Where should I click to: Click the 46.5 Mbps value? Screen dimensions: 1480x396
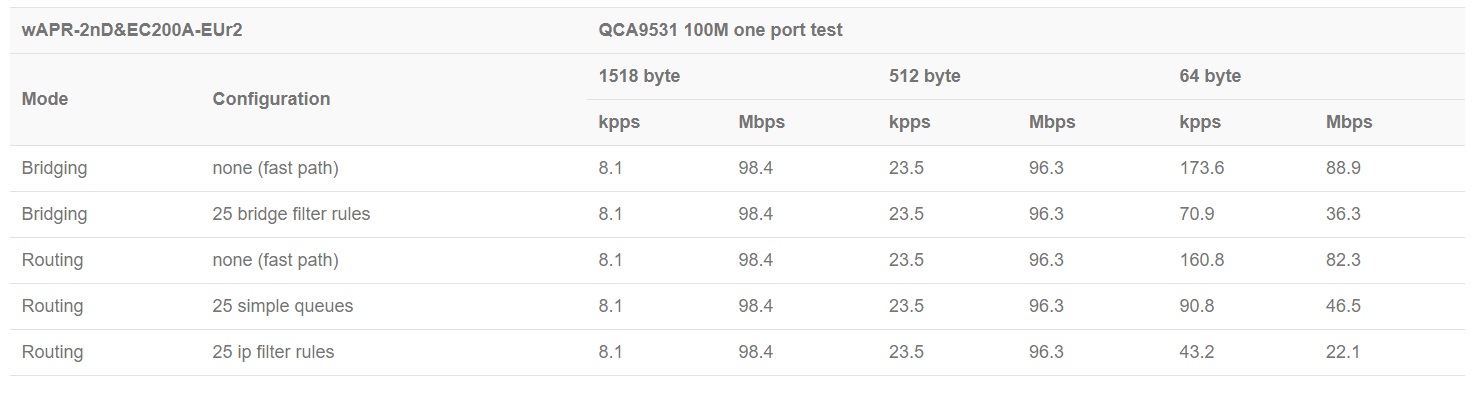[1343, 306]
